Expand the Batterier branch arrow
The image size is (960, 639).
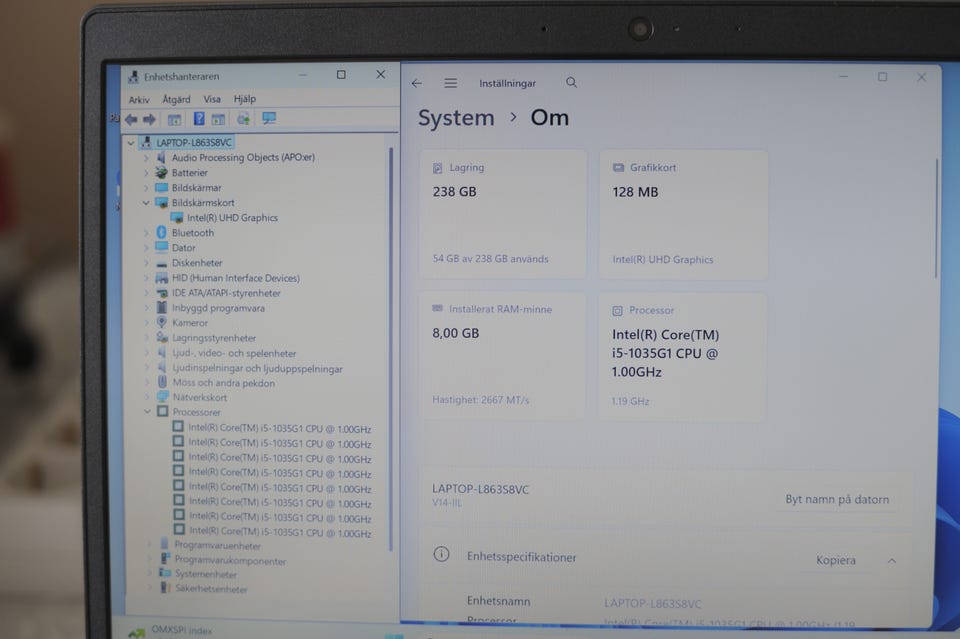coord(146,173)
